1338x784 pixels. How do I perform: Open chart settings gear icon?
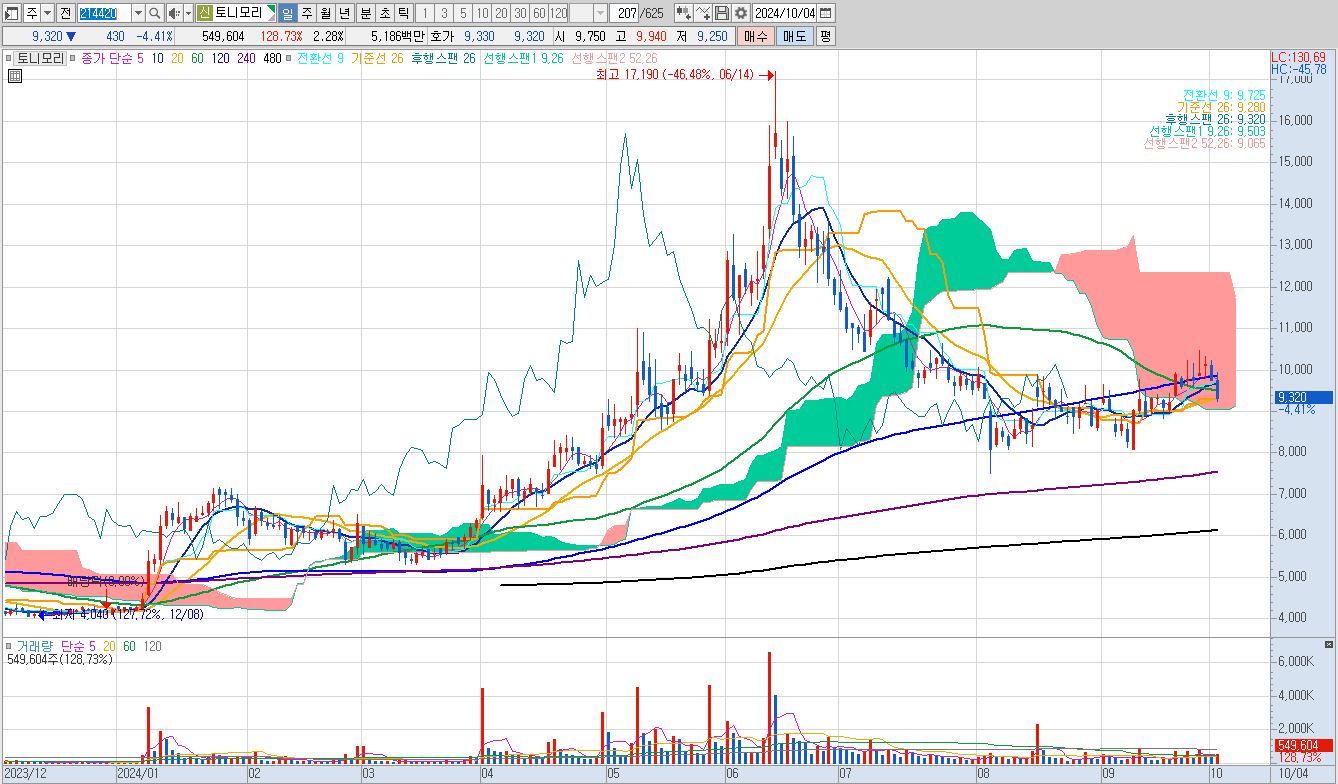pos(741,13)
